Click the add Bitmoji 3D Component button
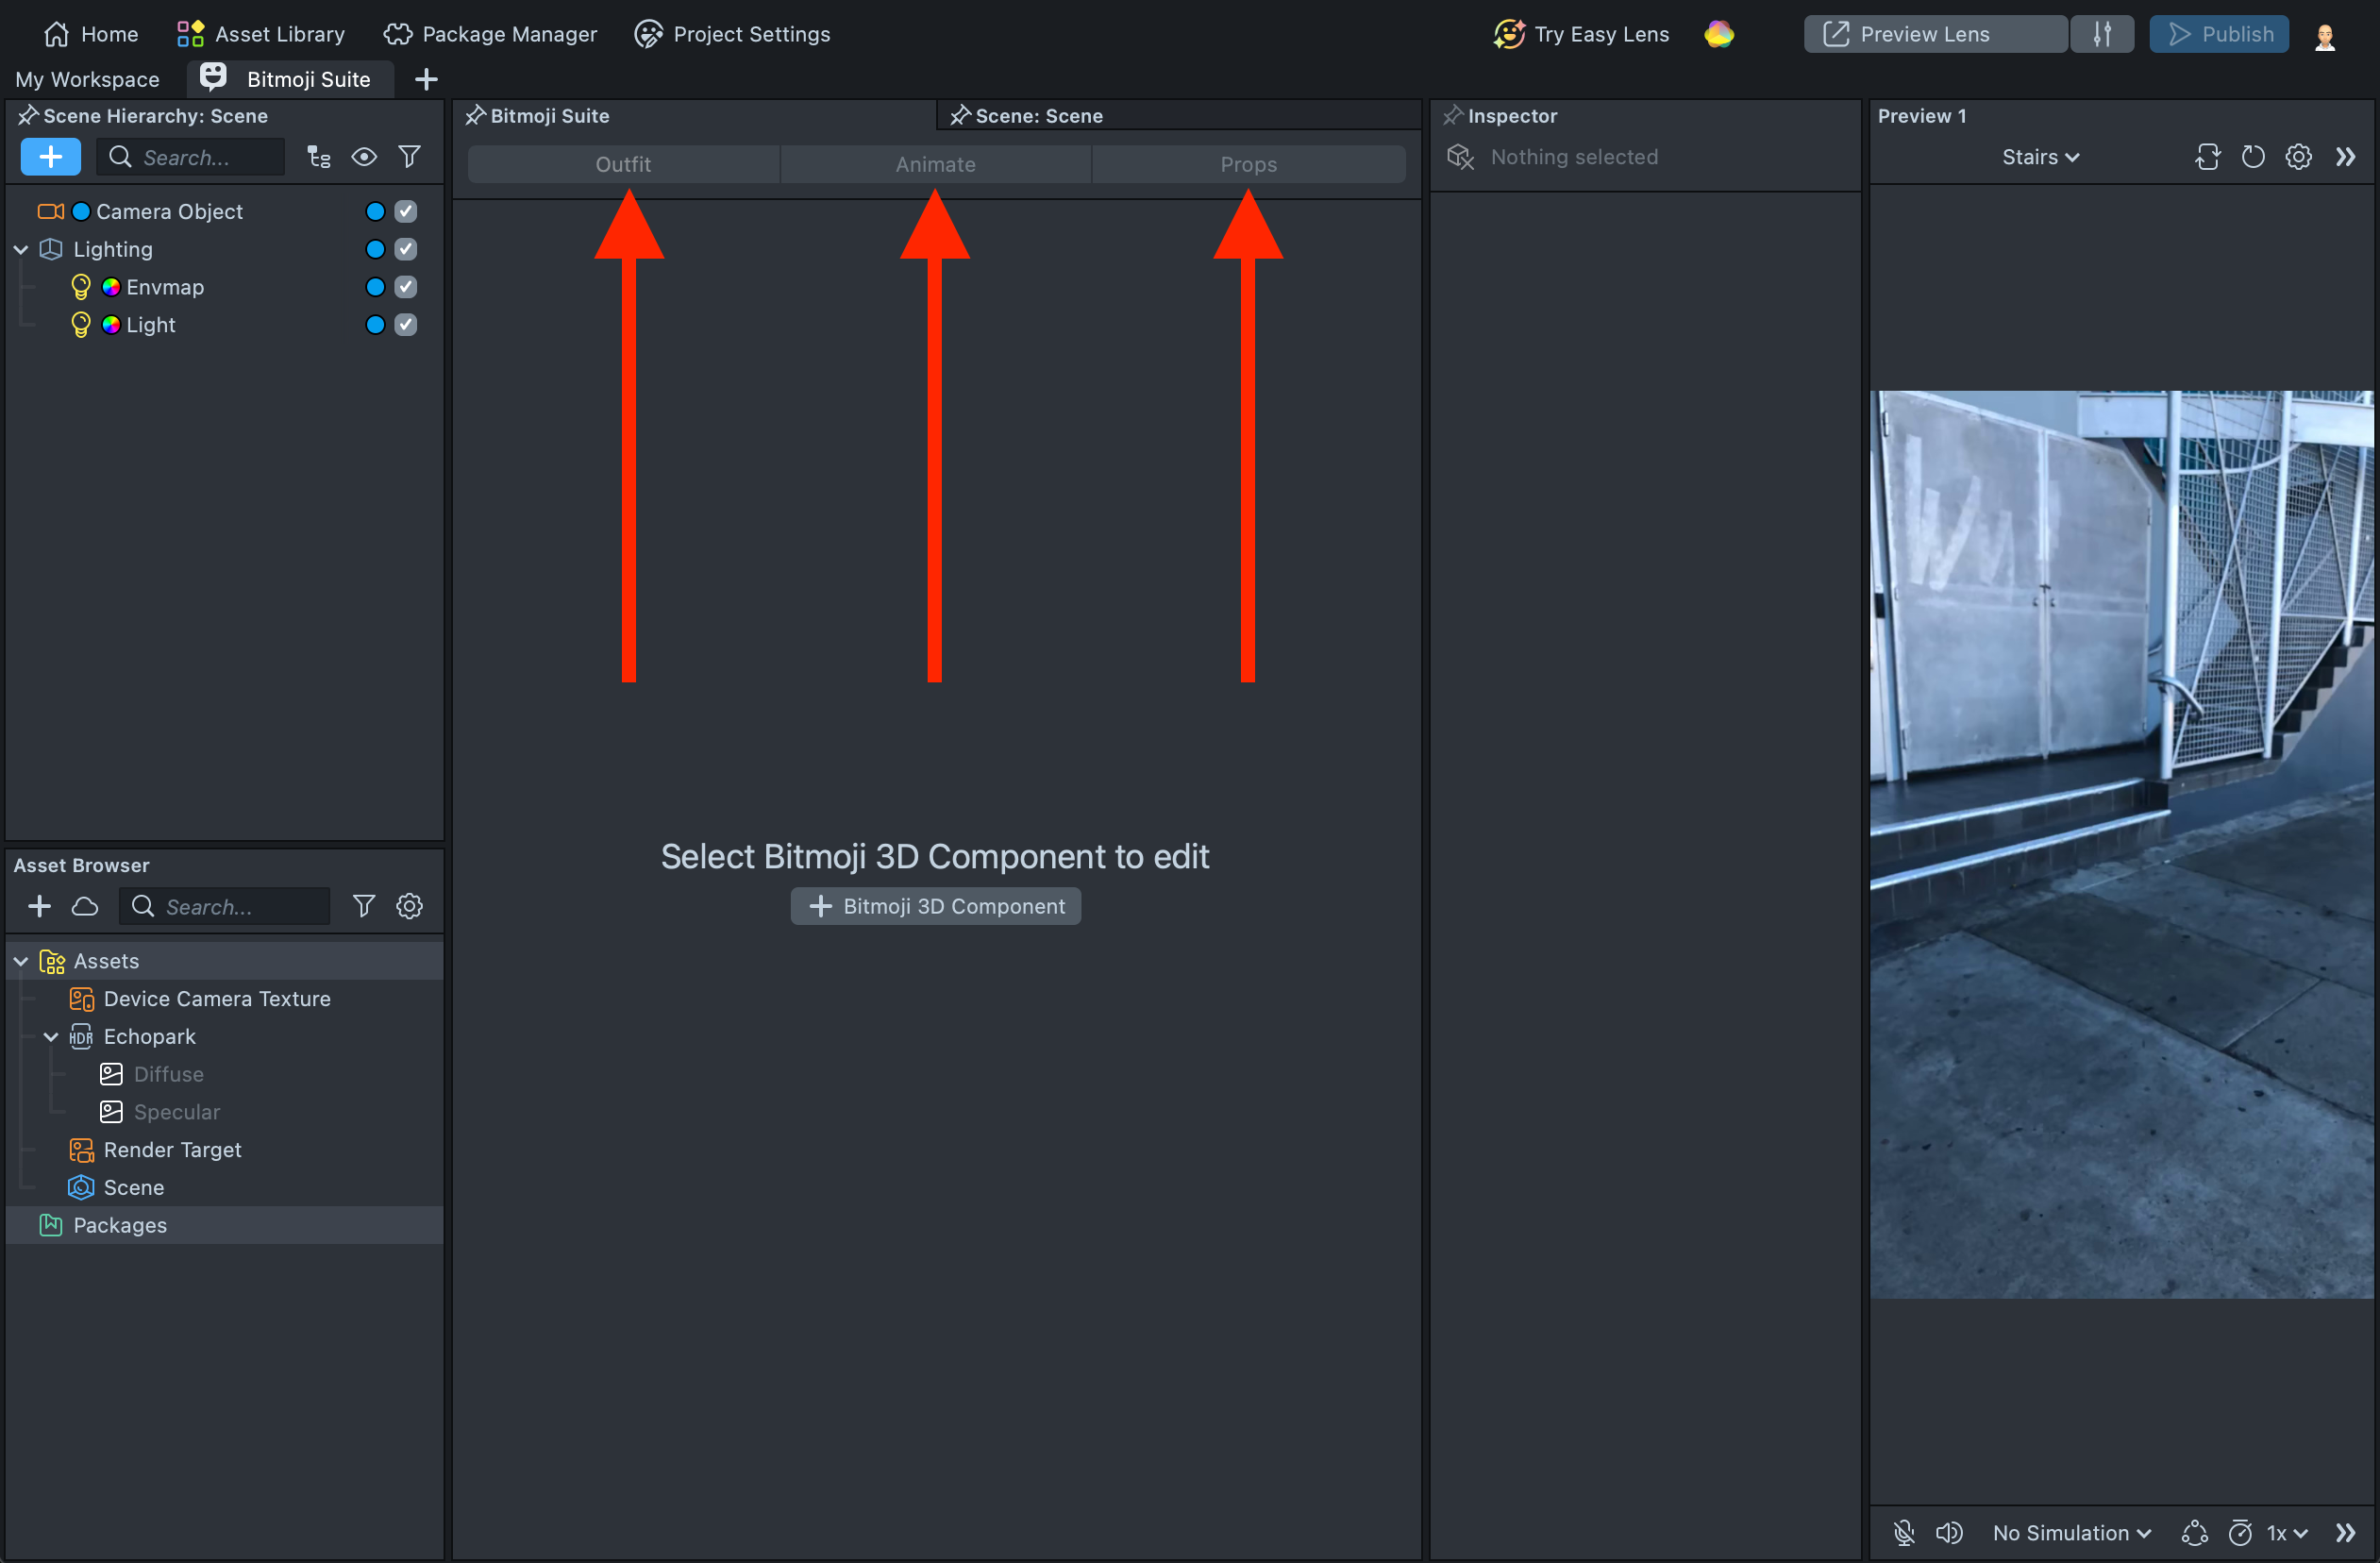 tap(935, 906)
